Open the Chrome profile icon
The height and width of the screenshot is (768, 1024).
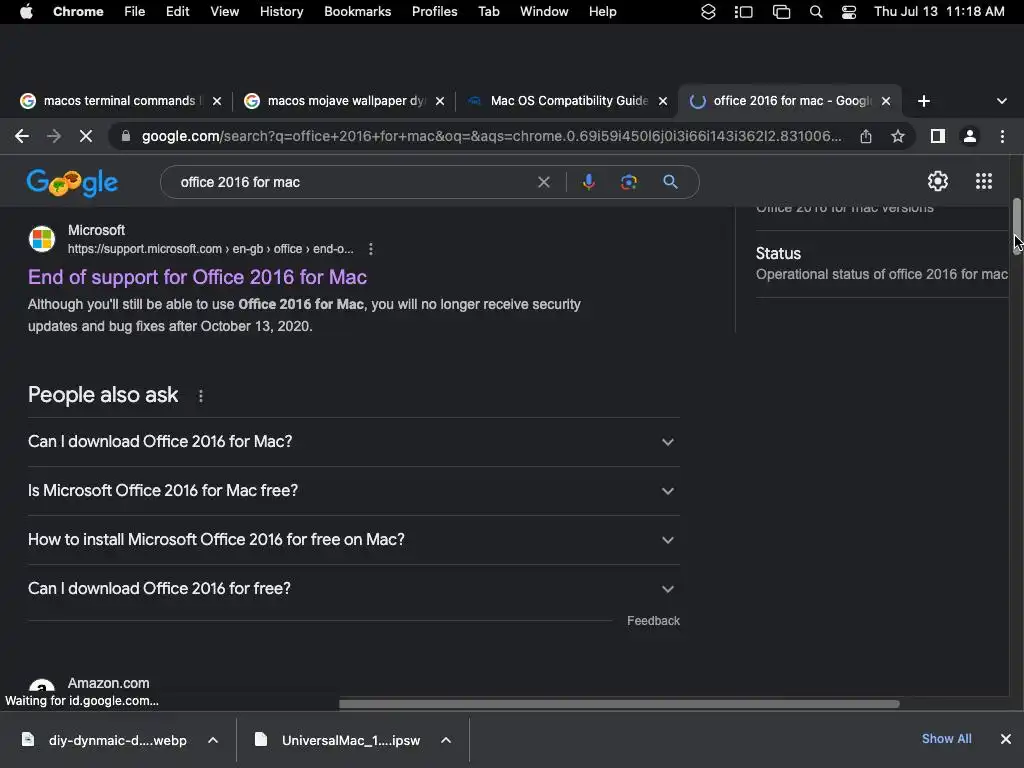970,136
